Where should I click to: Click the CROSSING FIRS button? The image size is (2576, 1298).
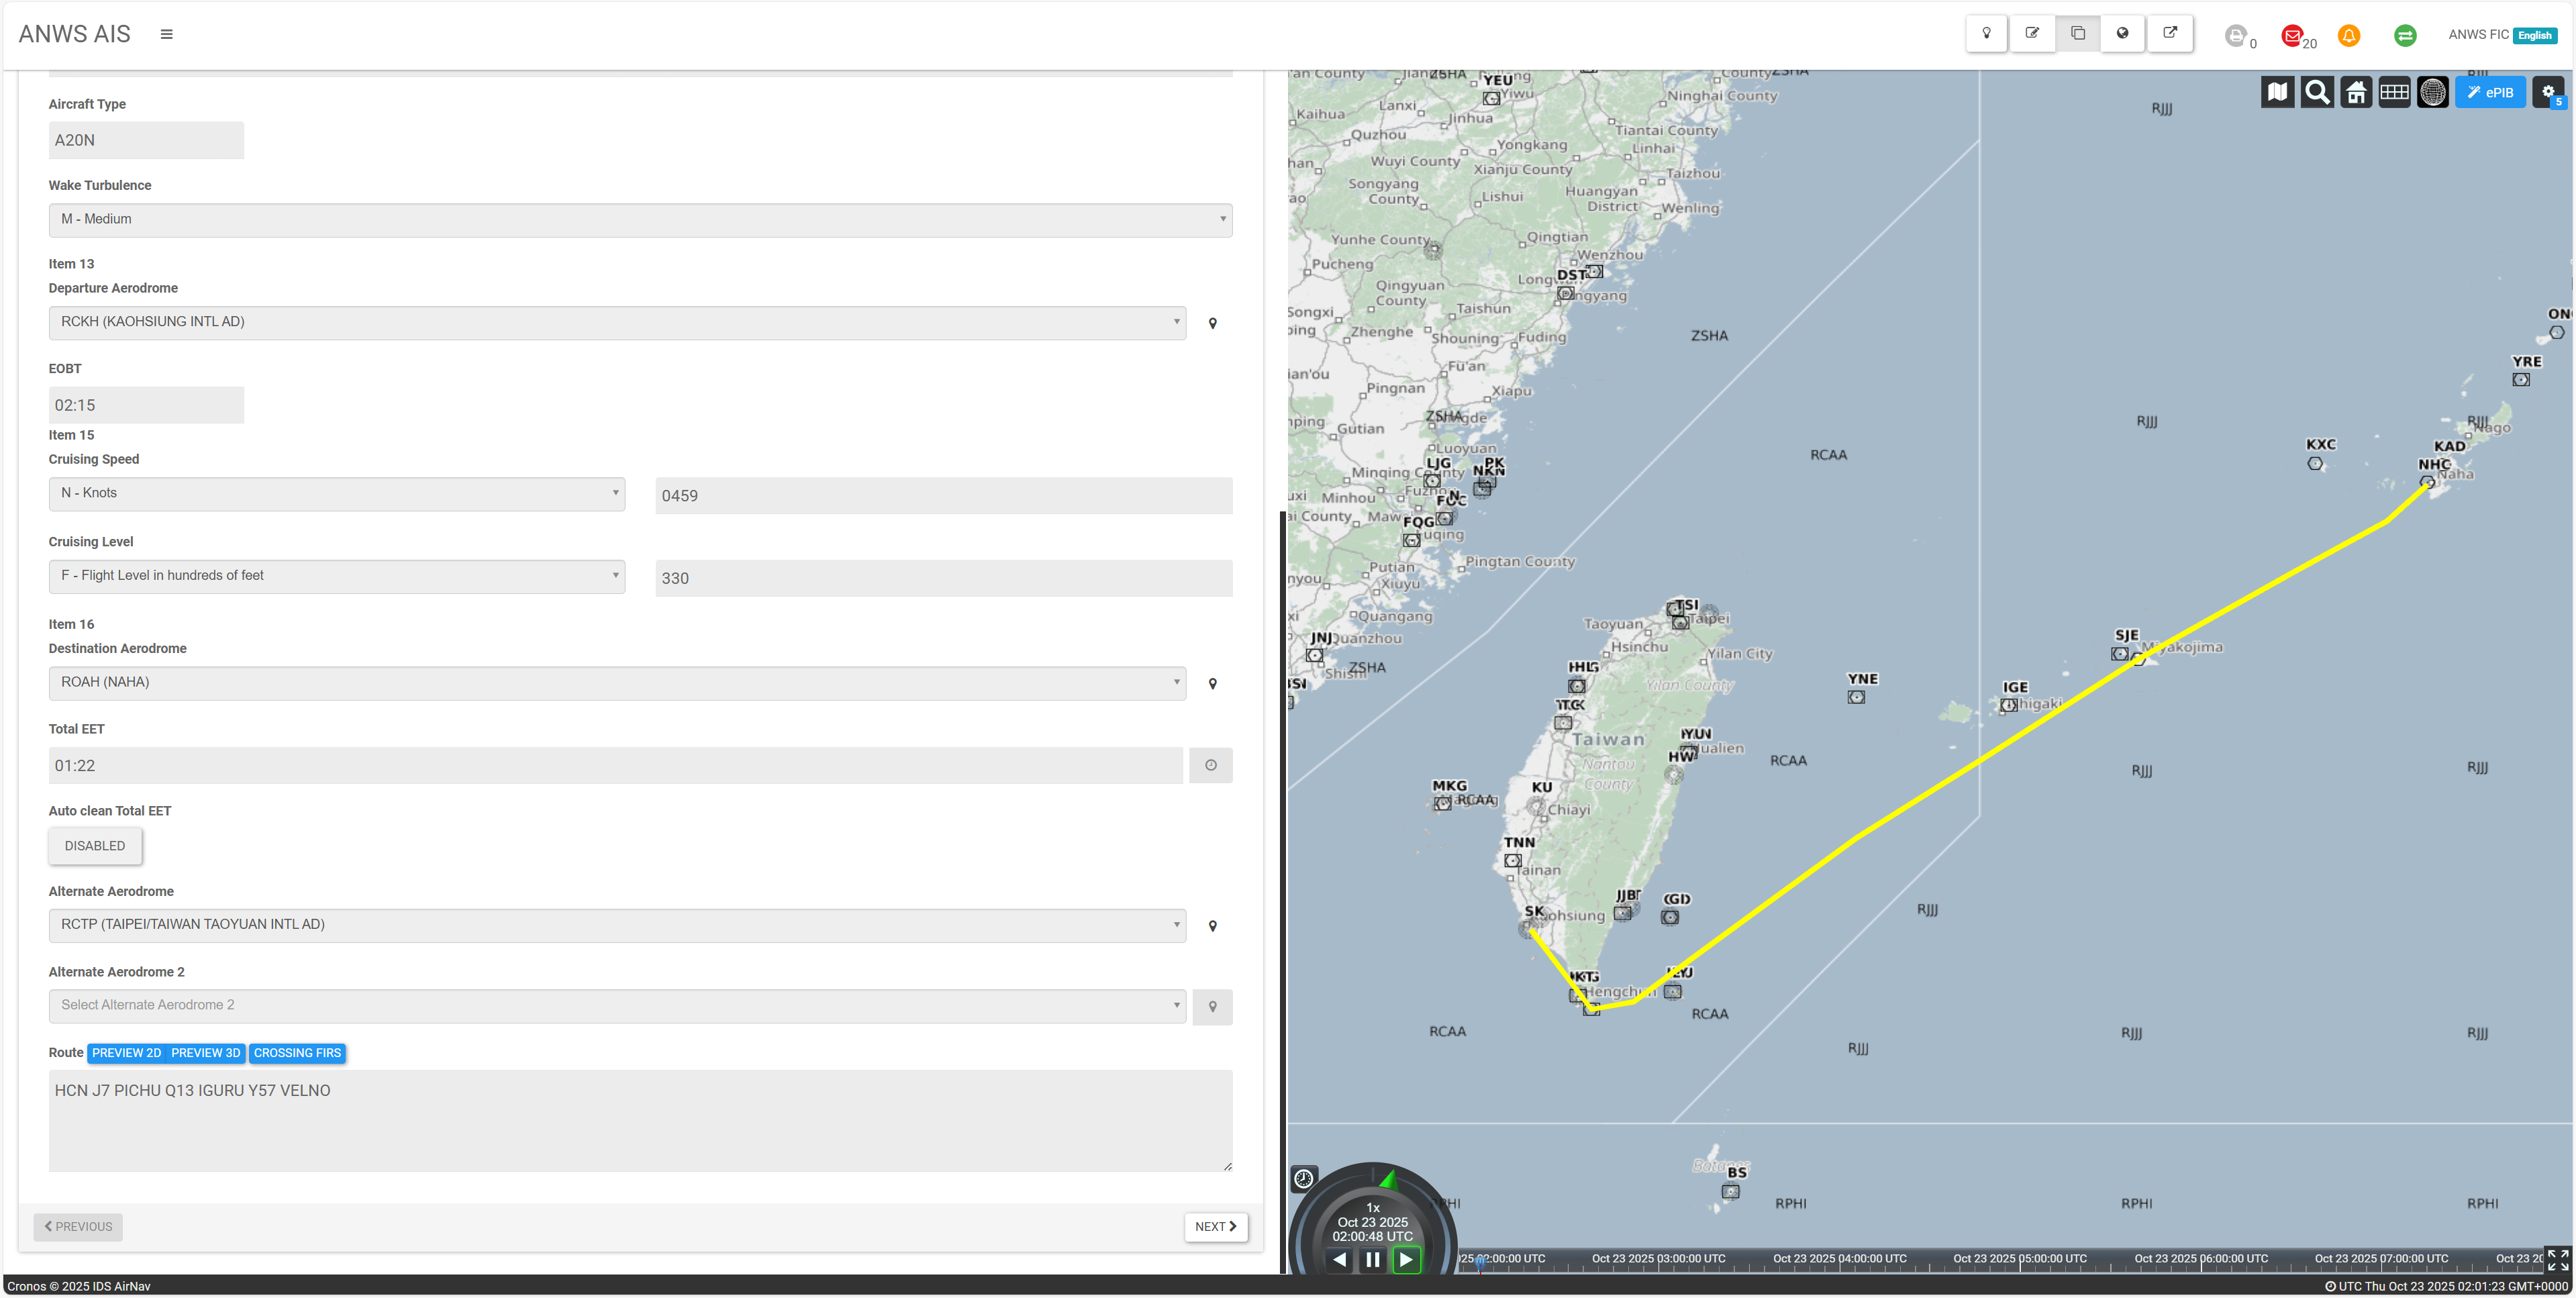click(297, 1053)
